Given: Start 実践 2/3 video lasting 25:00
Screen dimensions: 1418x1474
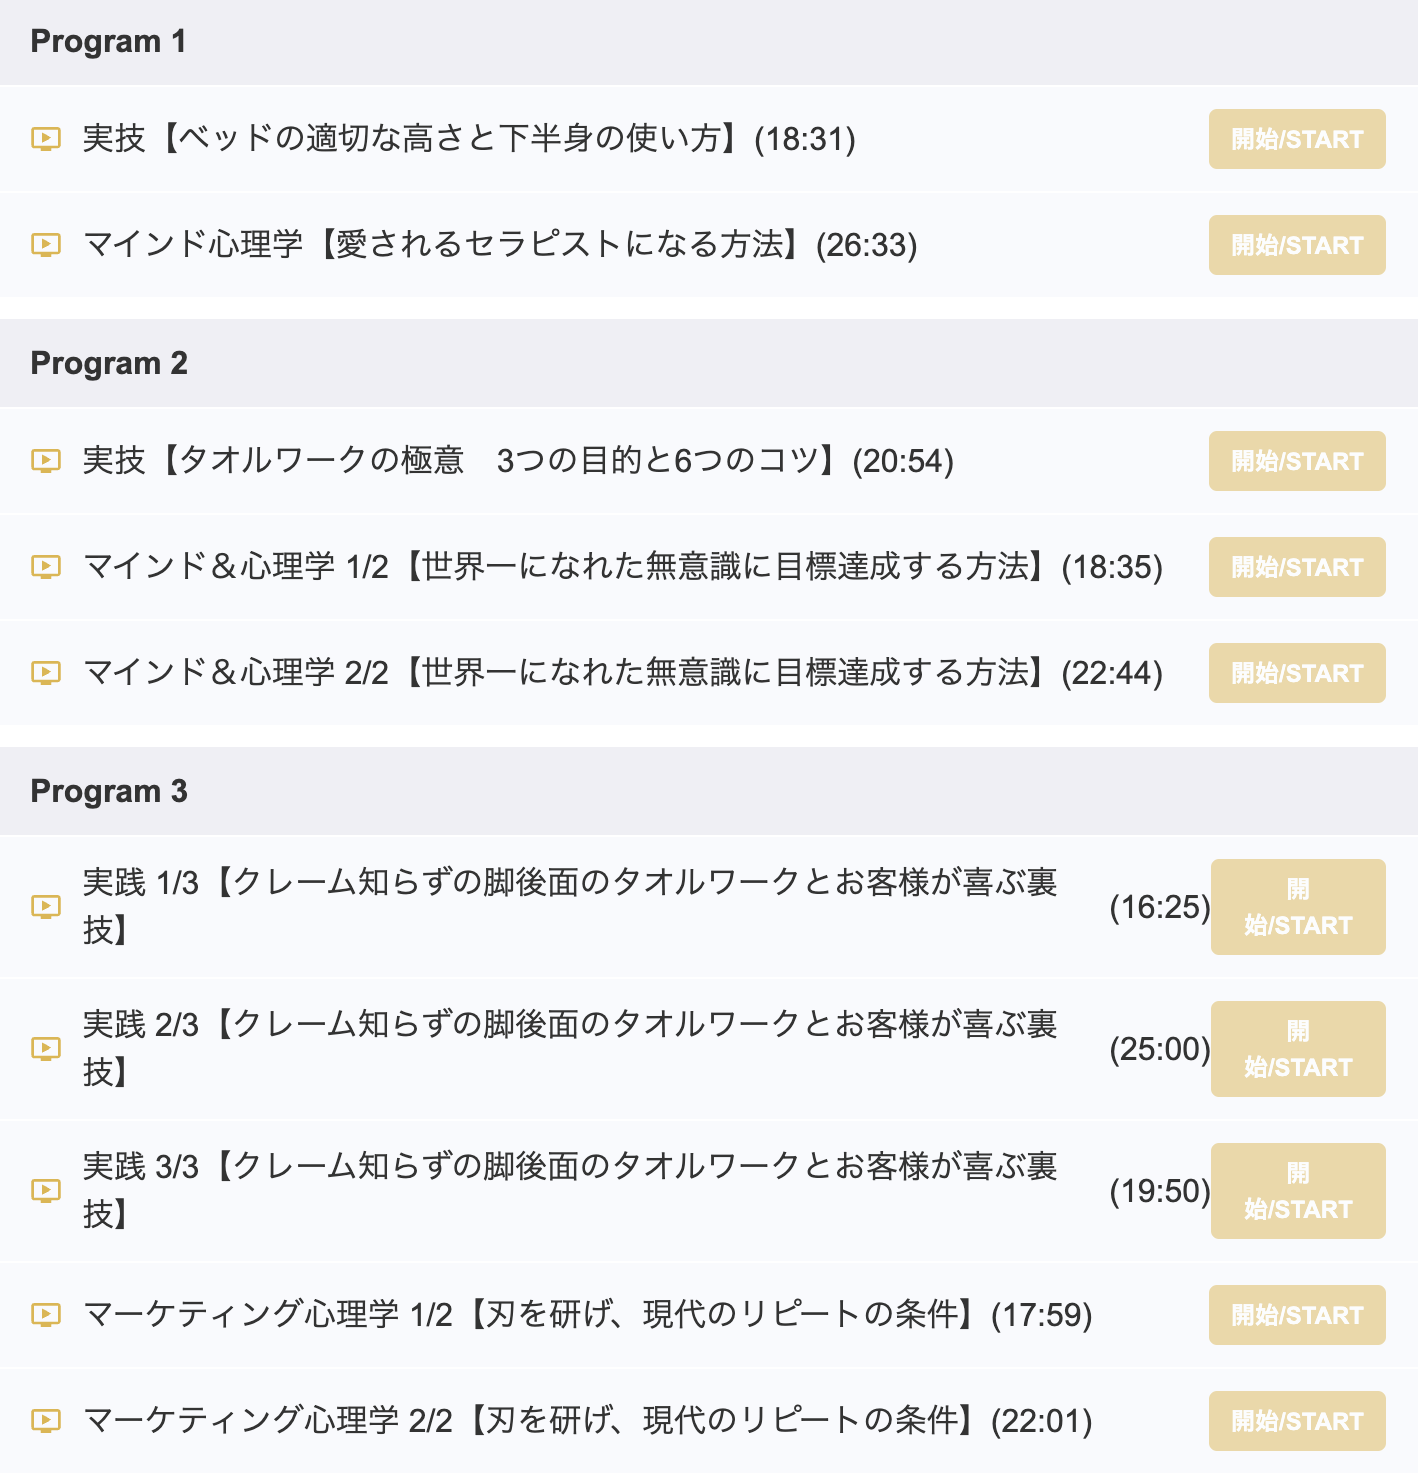Looking at the screenshot, I should 1298,1049.
